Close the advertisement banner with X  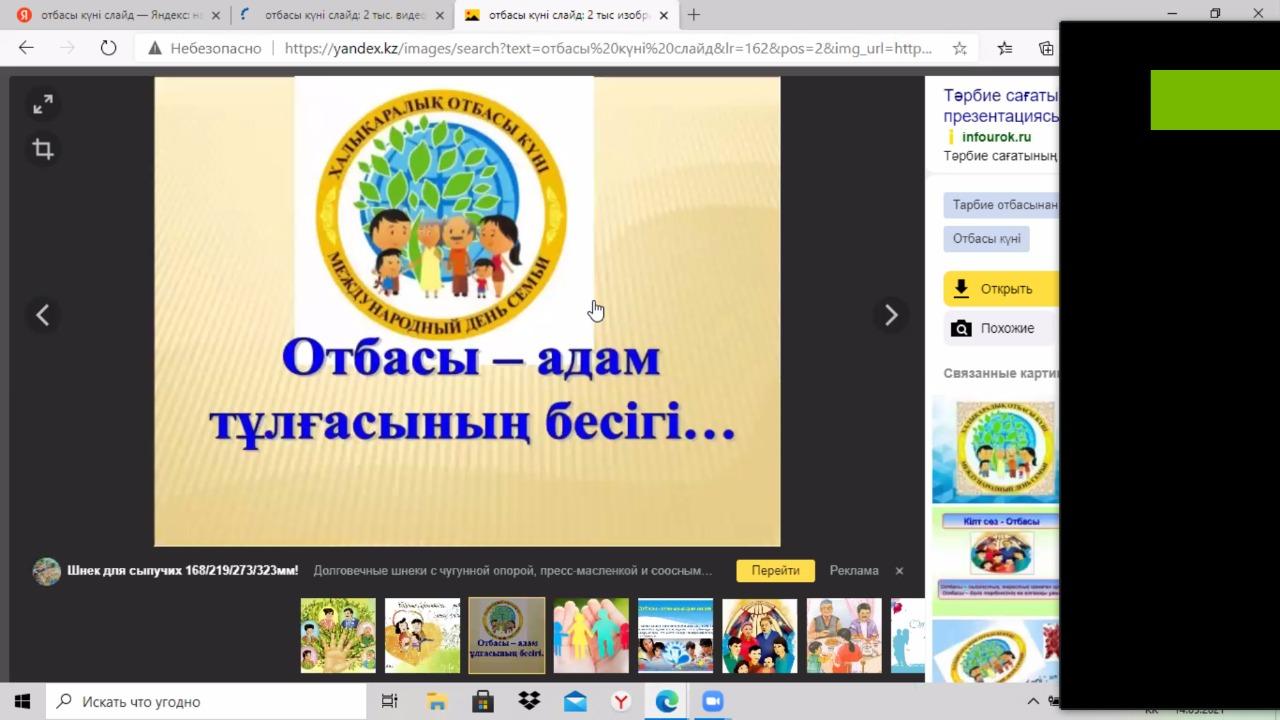(x=899, y=571)
